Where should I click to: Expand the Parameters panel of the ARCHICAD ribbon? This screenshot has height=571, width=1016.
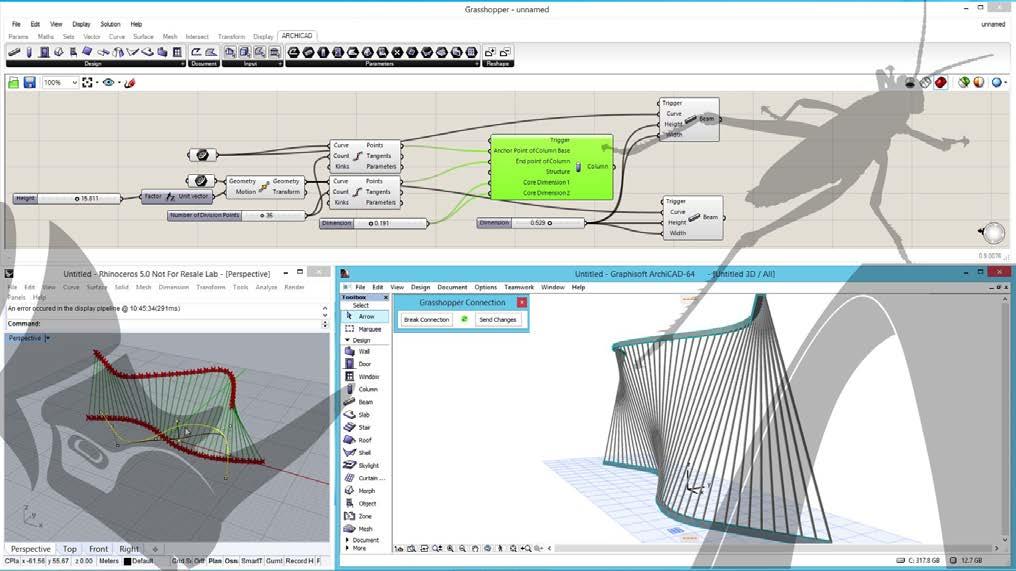coord(477,64)
